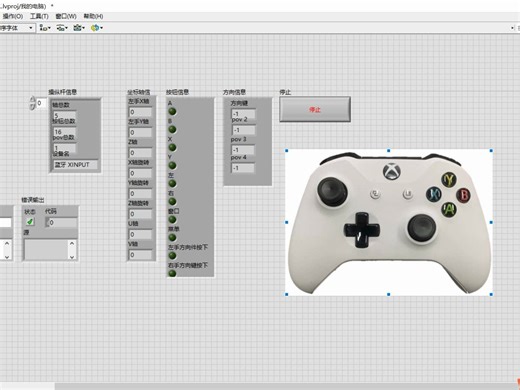The image size is (520, 390).
Task: Click the V轴 value field
Action: tap(140, 255)
